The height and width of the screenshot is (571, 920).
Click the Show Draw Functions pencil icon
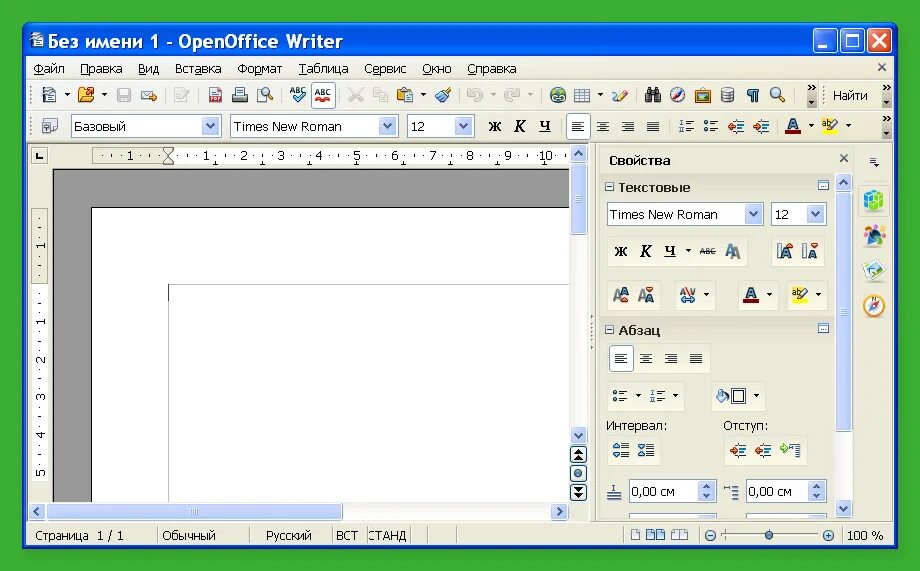tap(619, 95)
